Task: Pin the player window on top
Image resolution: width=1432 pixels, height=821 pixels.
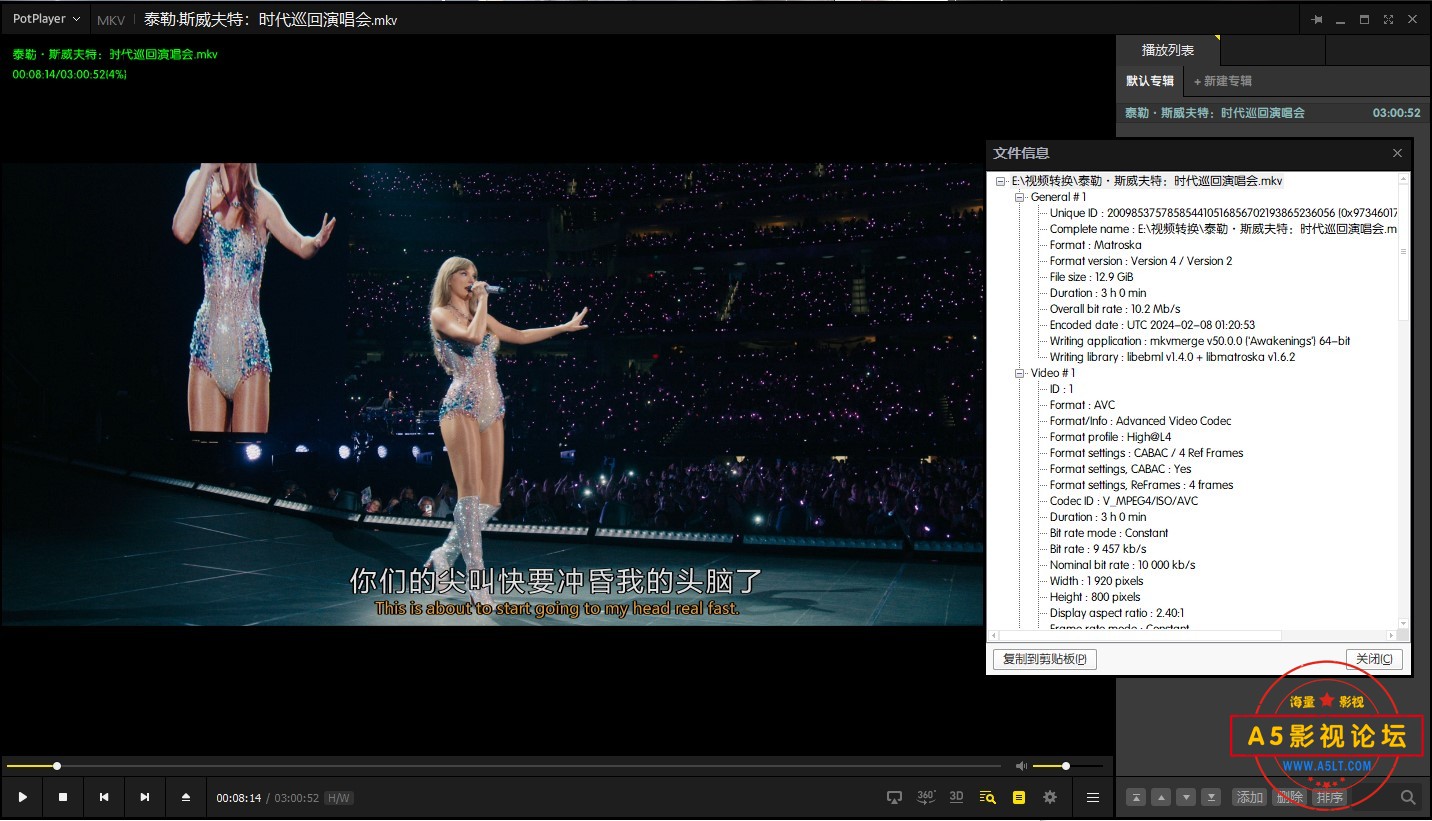Action: [1317, 19]
